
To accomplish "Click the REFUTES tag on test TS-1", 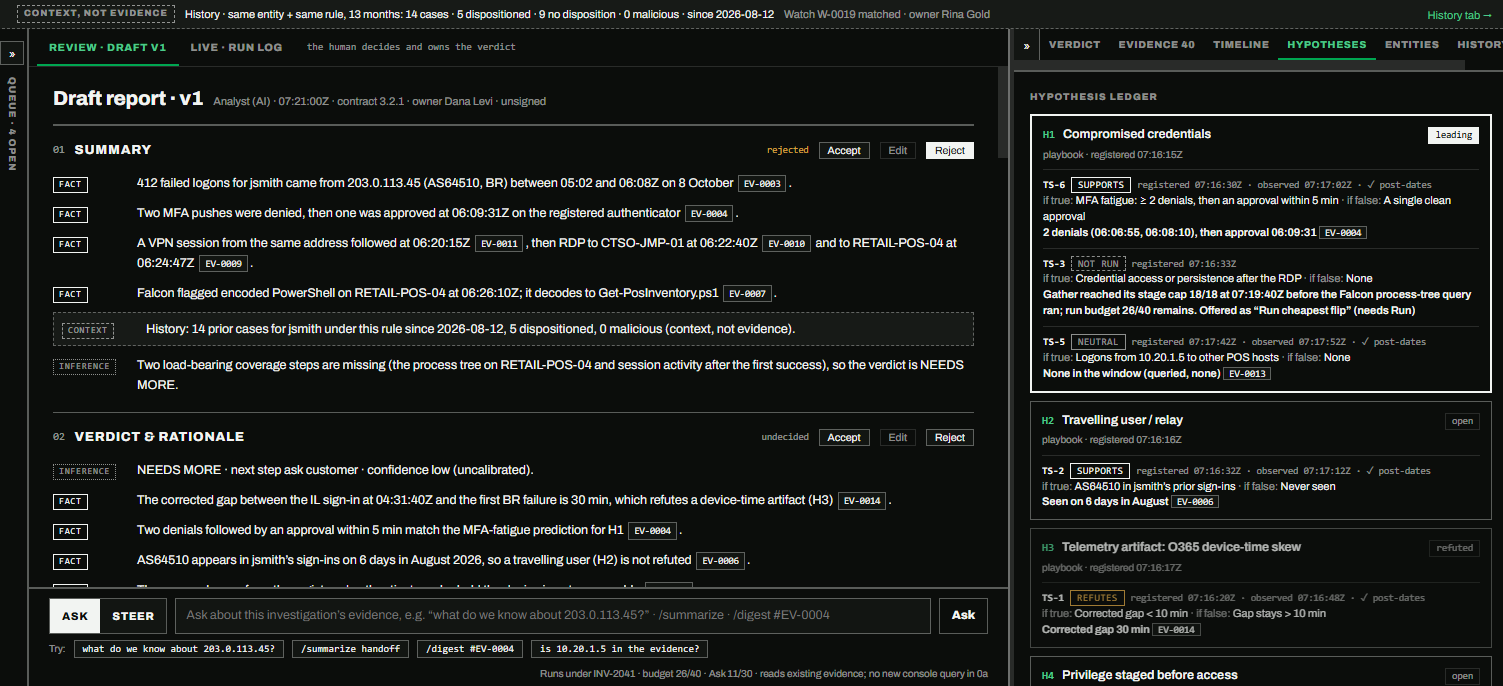I will [1097, 598].
